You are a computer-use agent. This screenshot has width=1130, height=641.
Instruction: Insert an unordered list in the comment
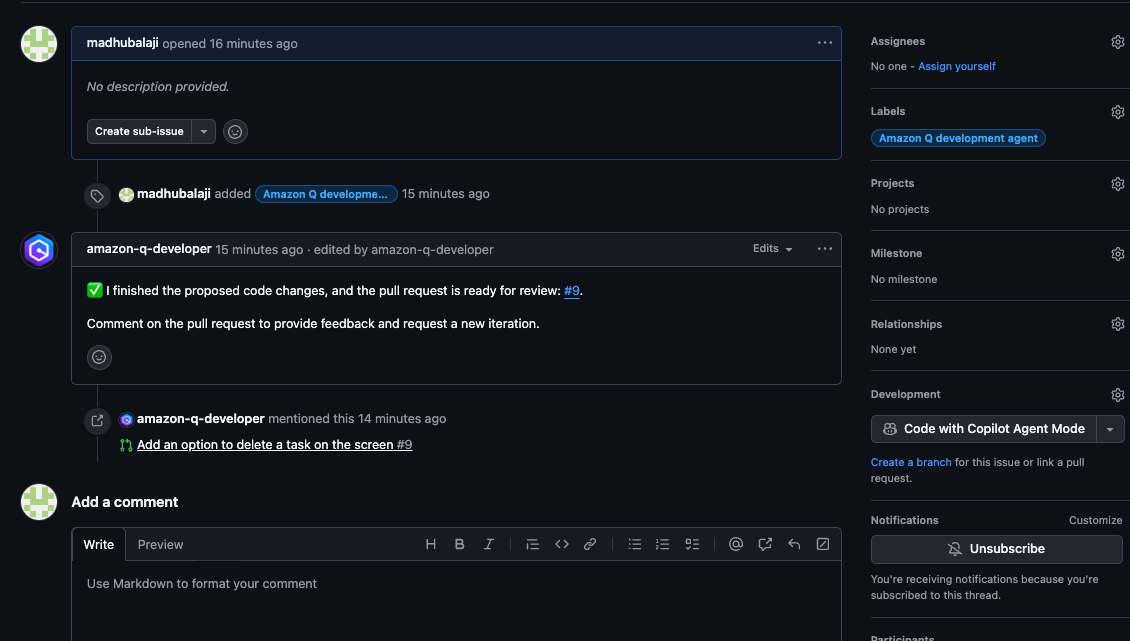point(634,544)
